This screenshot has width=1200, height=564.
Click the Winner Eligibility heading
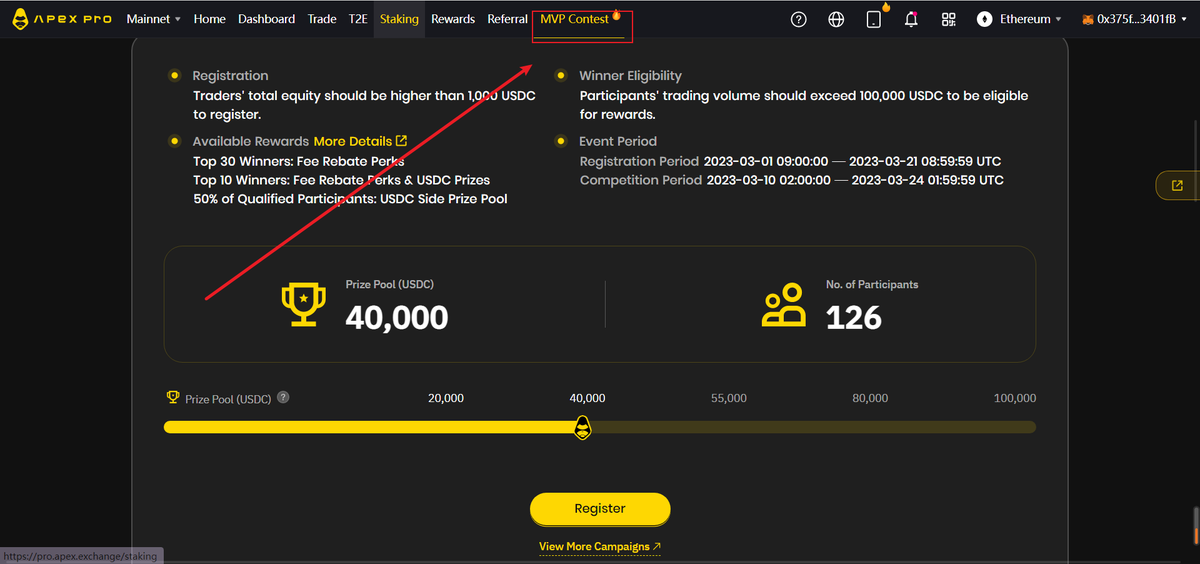(x=631, y=75)
